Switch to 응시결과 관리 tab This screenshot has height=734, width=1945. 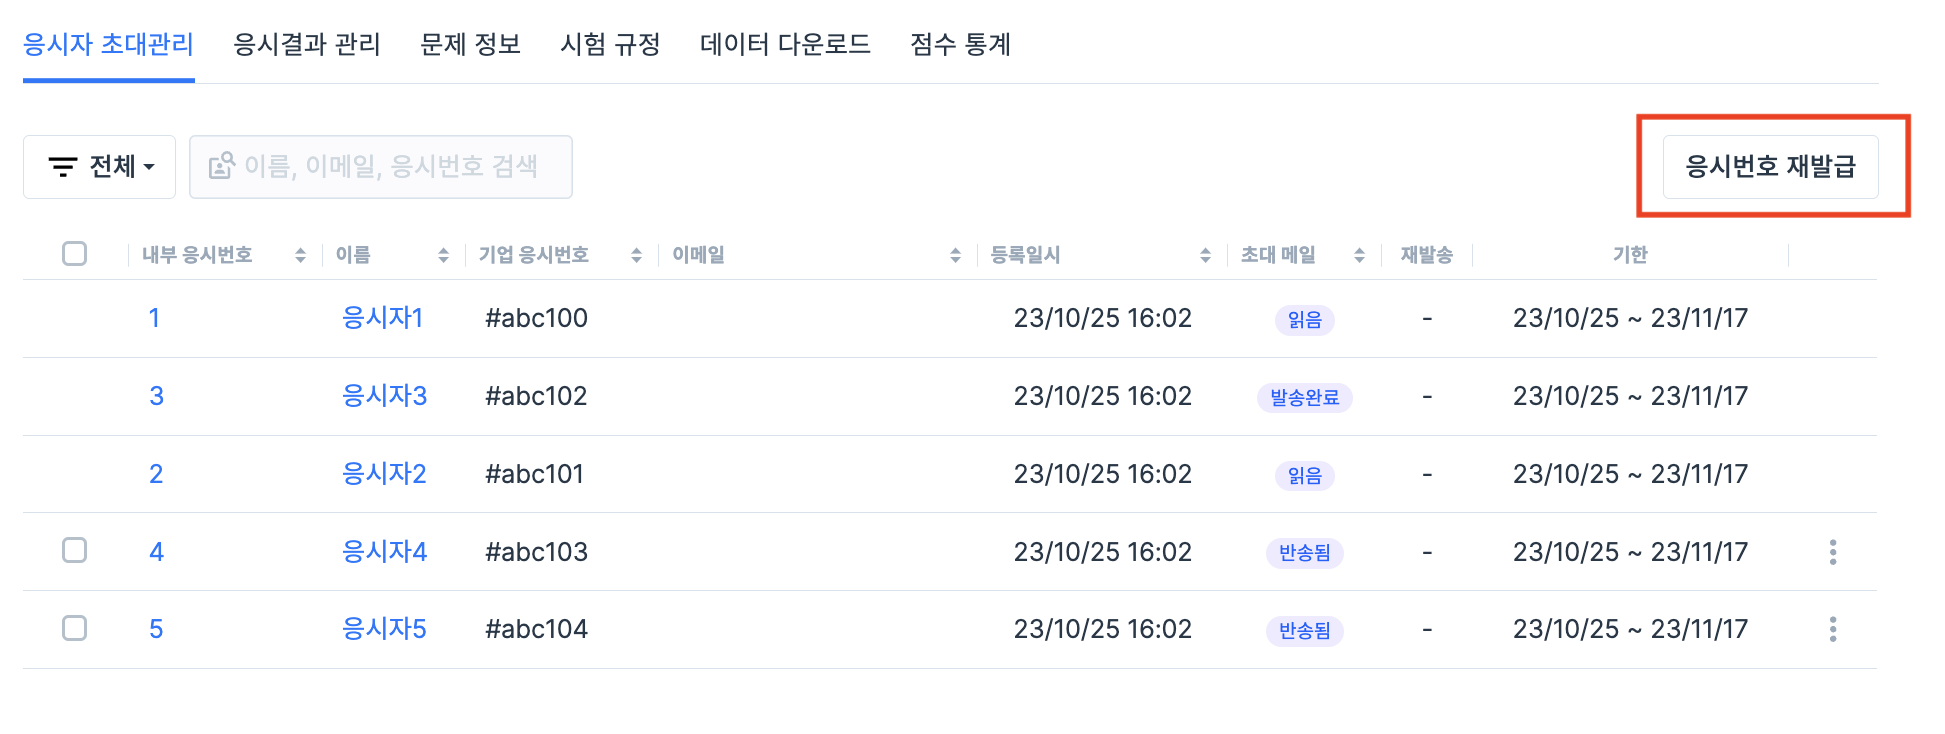(x=306, y=45)
